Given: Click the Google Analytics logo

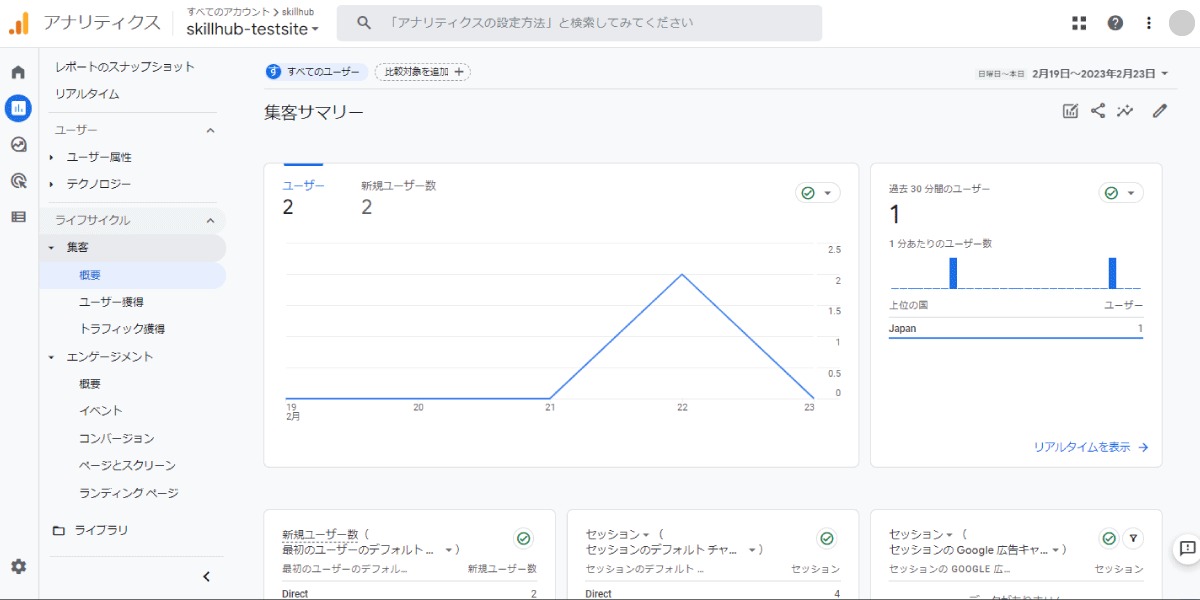Looking at the screenshot, I should tap(19, 22).
